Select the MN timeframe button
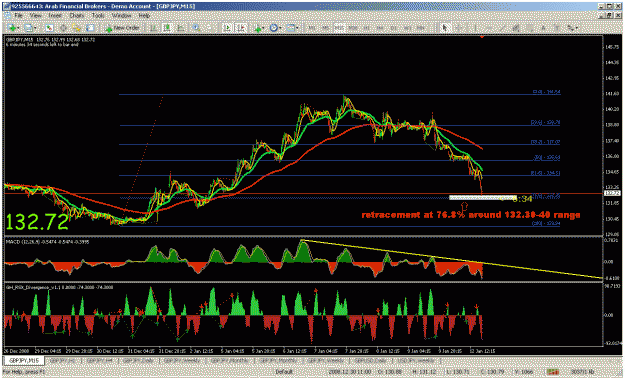 tap(421, 28)
